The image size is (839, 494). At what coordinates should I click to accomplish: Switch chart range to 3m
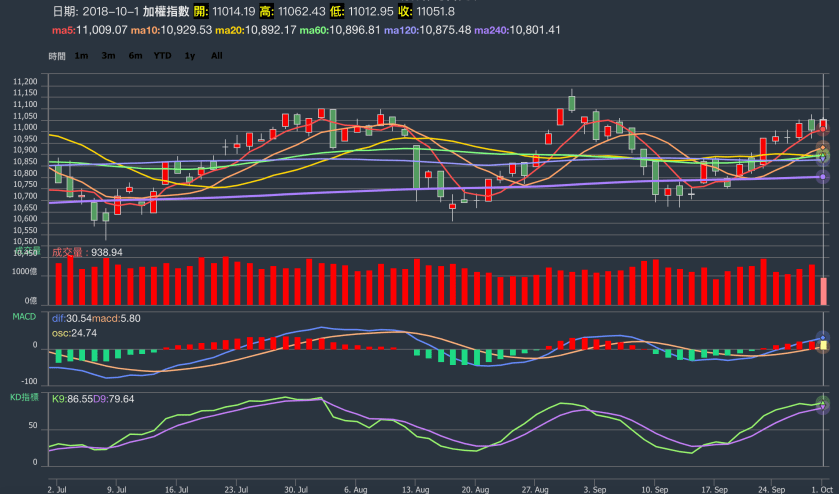pyautogui.click(x=108, y=56)
